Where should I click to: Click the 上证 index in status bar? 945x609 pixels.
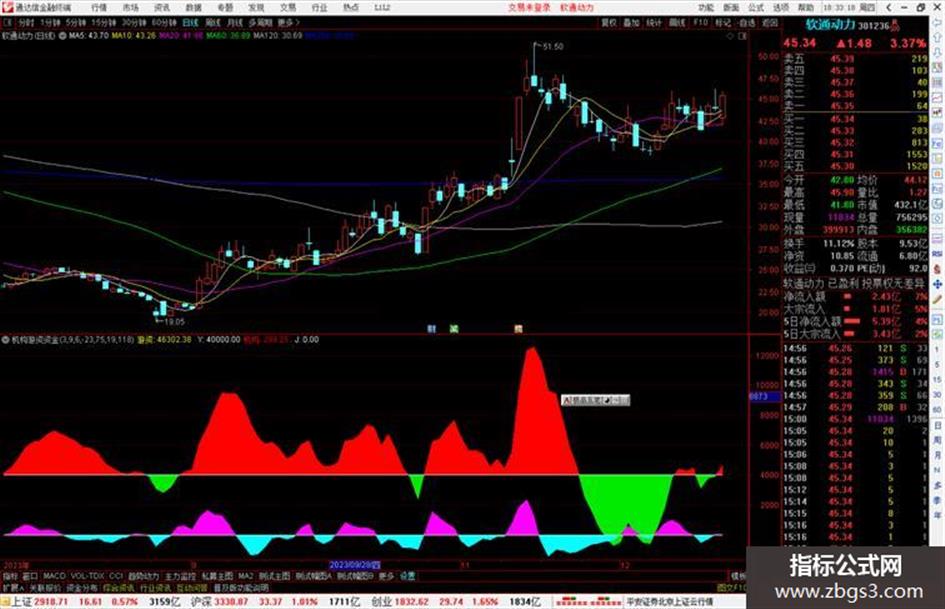coord(22,602)
